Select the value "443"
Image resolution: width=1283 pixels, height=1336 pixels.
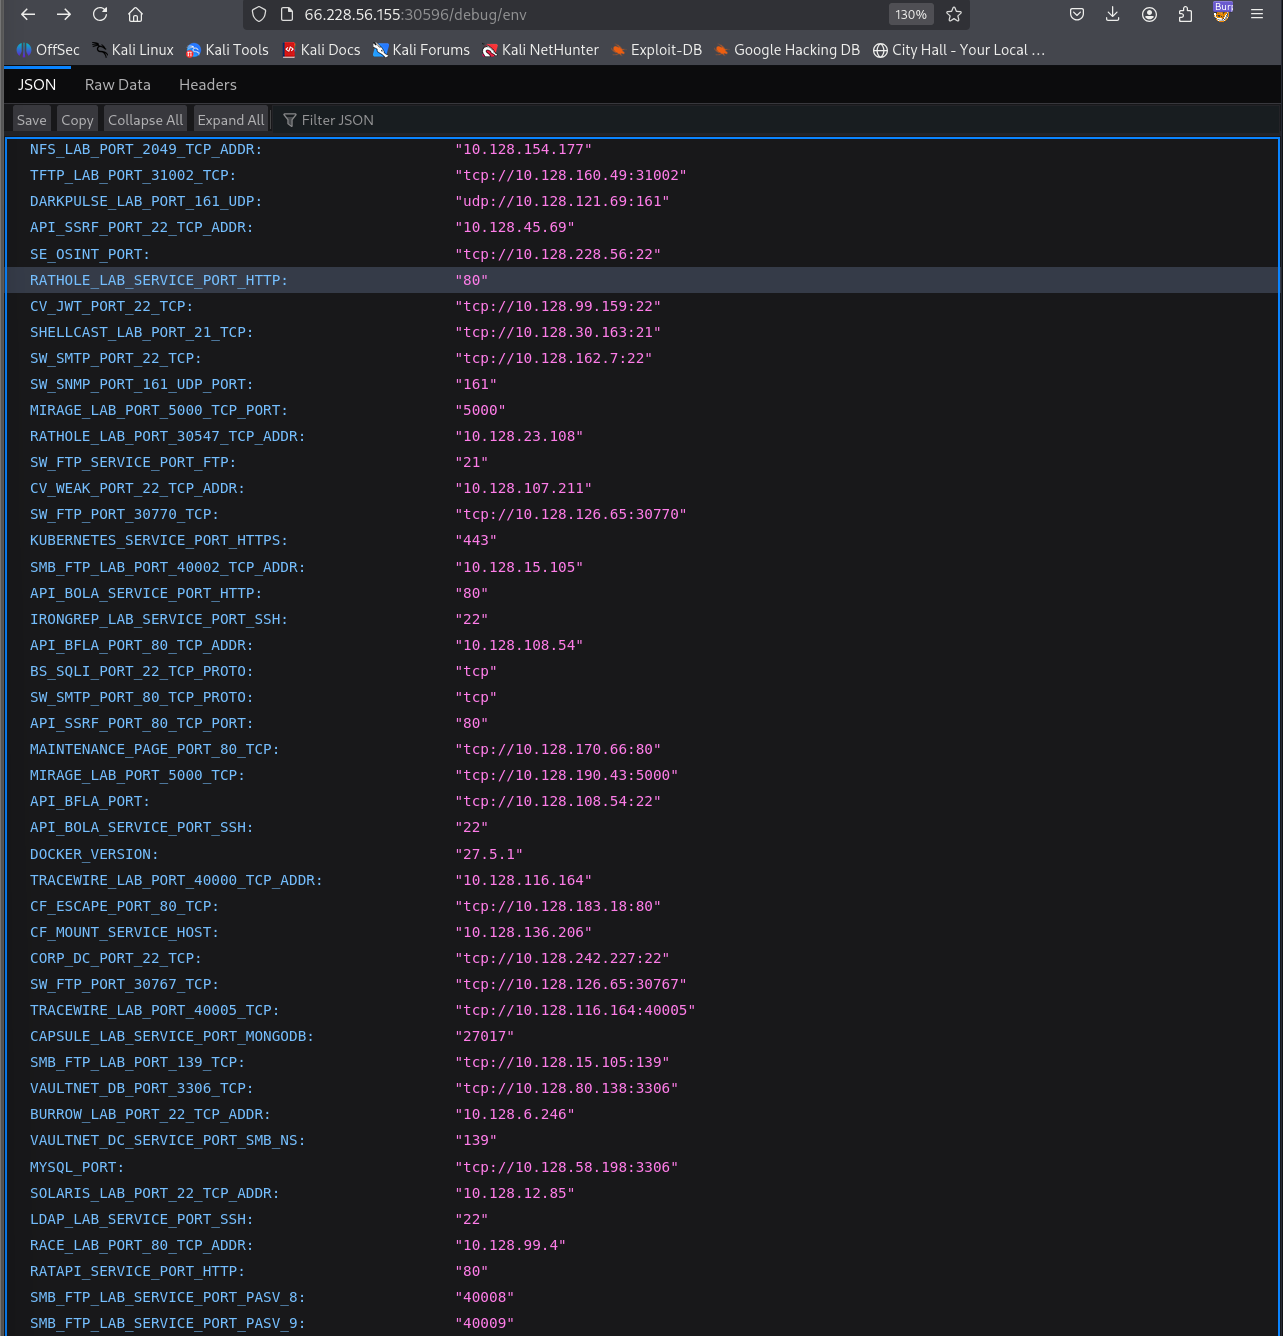click(476, 540)
